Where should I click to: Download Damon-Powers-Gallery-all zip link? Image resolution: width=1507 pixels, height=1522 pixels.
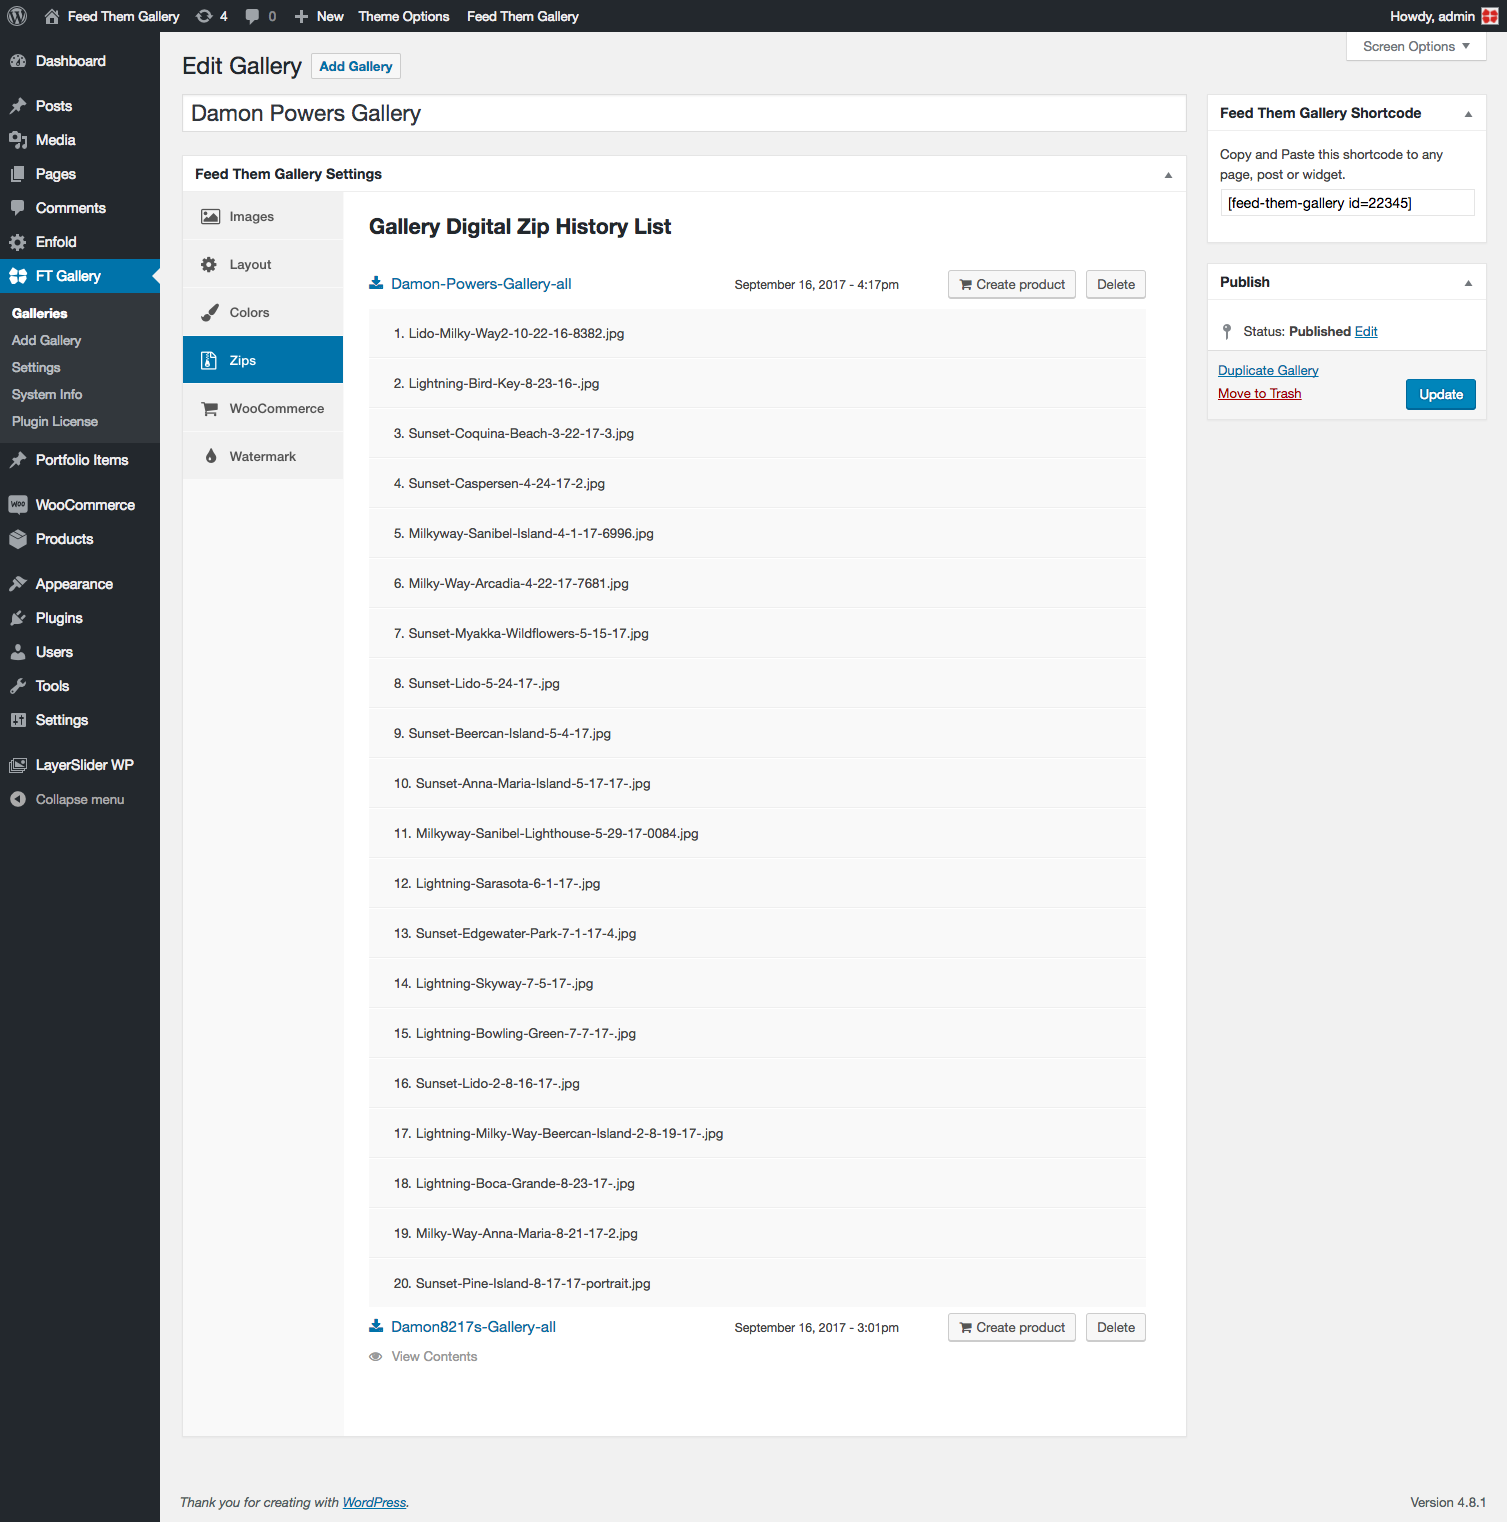tap(481, 284)
